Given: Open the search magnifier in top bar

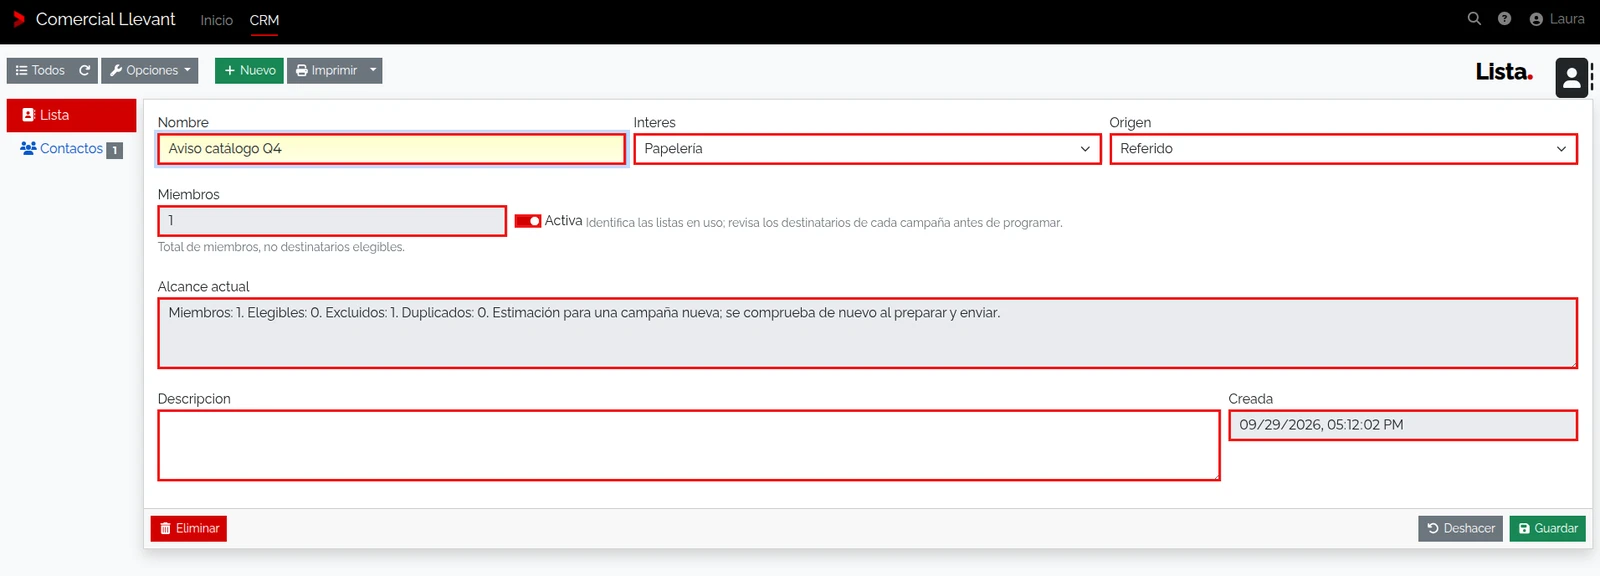Looking at the screenshot, I should click(x=1474, y=19).
